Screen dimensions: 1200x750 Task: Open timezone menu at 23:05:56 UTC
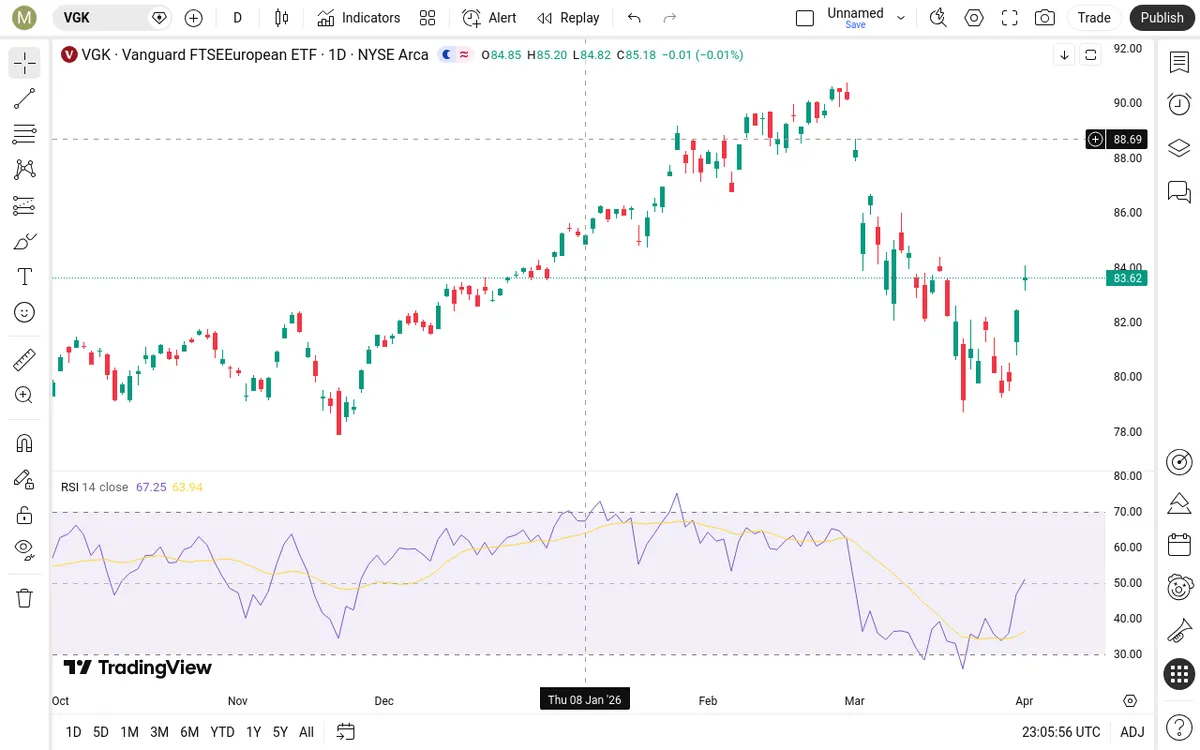(1060, 732)
